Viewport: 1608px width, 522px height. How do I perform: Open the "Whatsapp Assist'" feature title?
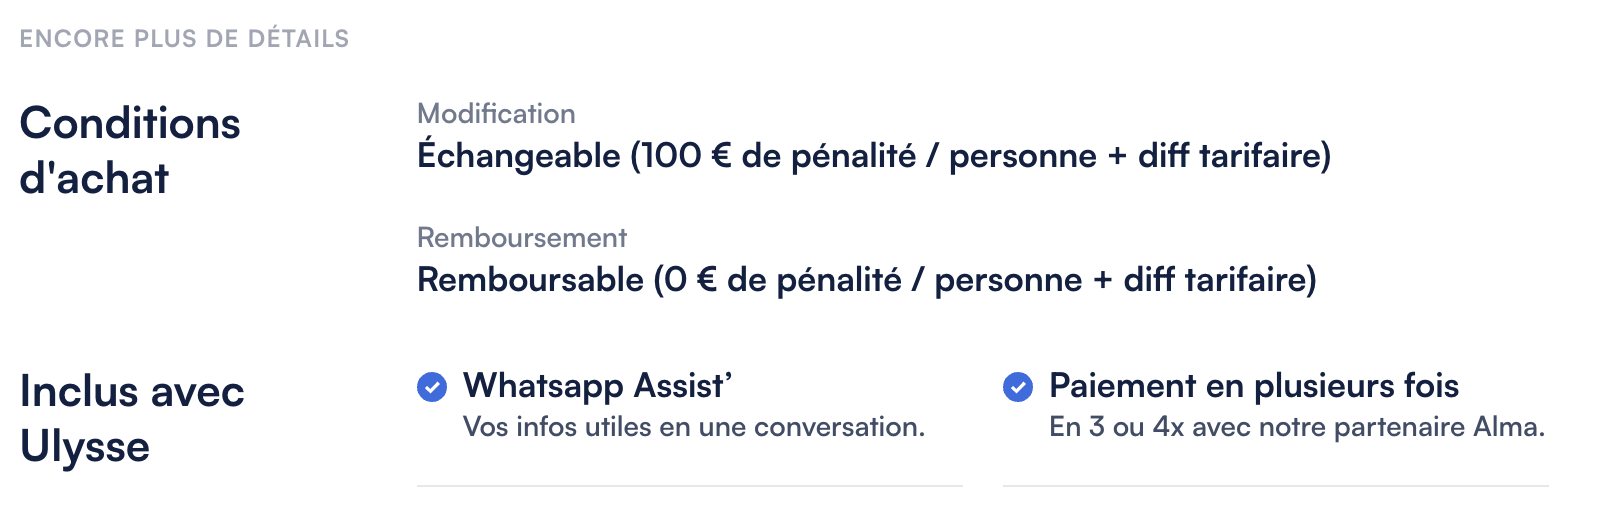[598, 386]
